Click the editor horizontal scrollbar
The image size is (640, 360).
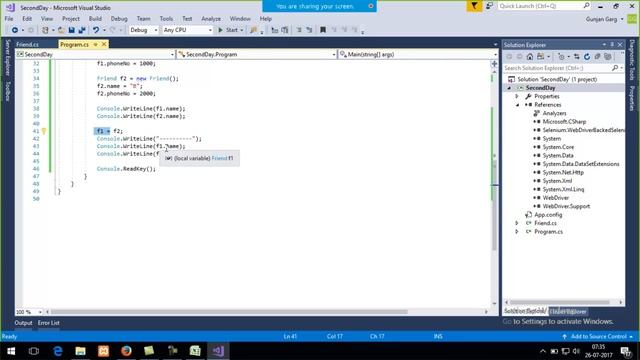pos(229,312)
